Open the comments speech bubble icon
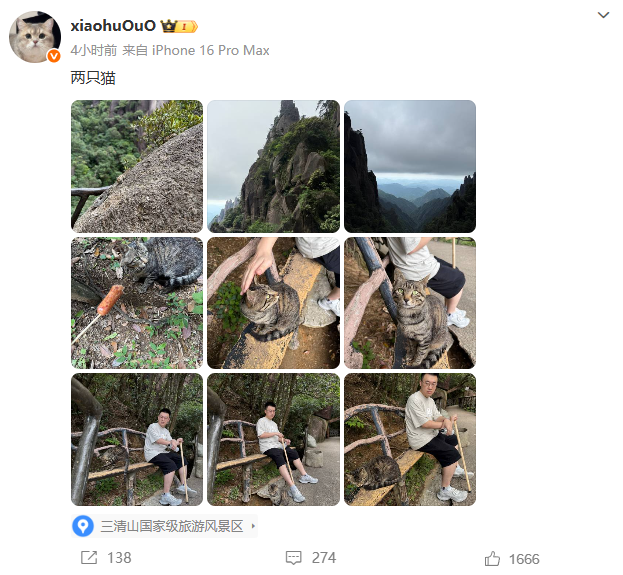The height and width of the screenshot is (575, 623). pyautogui.click(x=294, y=558)
